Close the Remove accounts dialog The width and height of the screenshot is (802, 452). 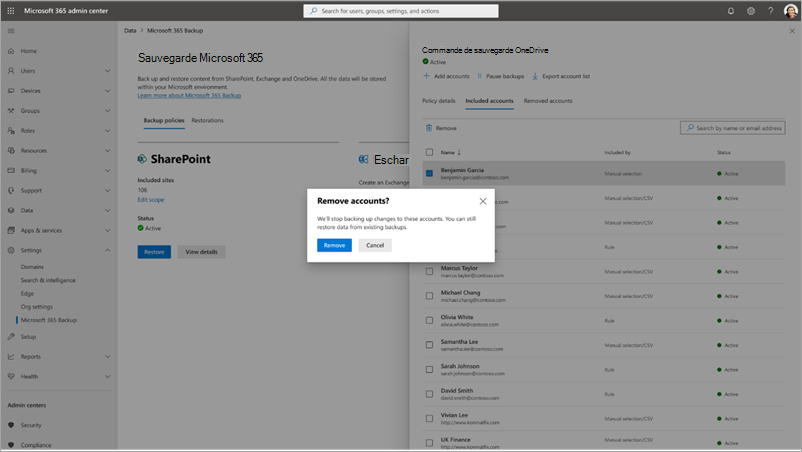click(482, 201)
